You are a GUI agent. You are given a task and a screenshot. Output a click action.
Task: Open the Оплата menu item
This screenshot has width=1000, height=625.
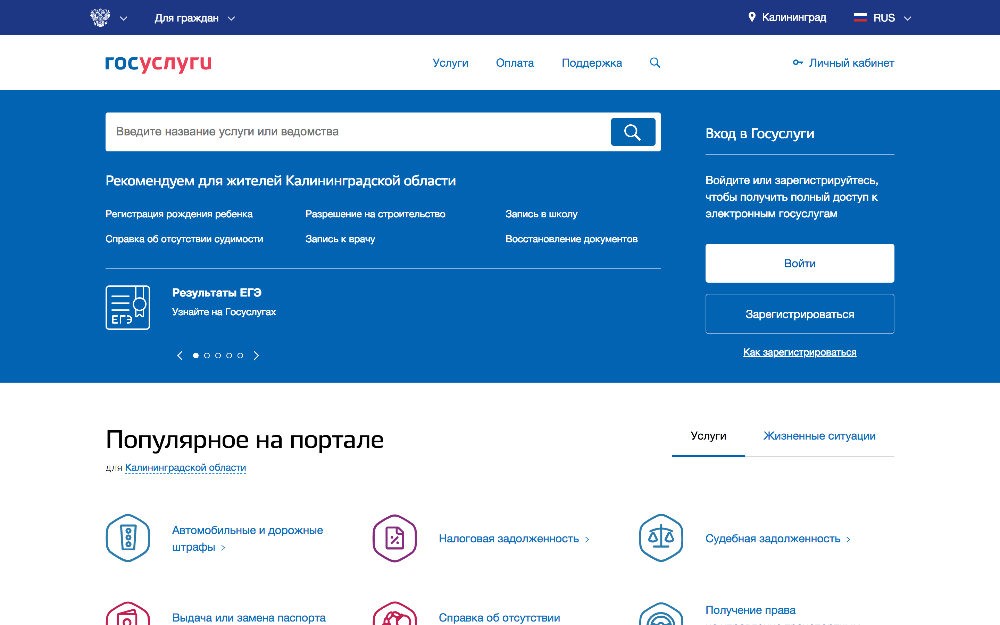coord(515,62)
